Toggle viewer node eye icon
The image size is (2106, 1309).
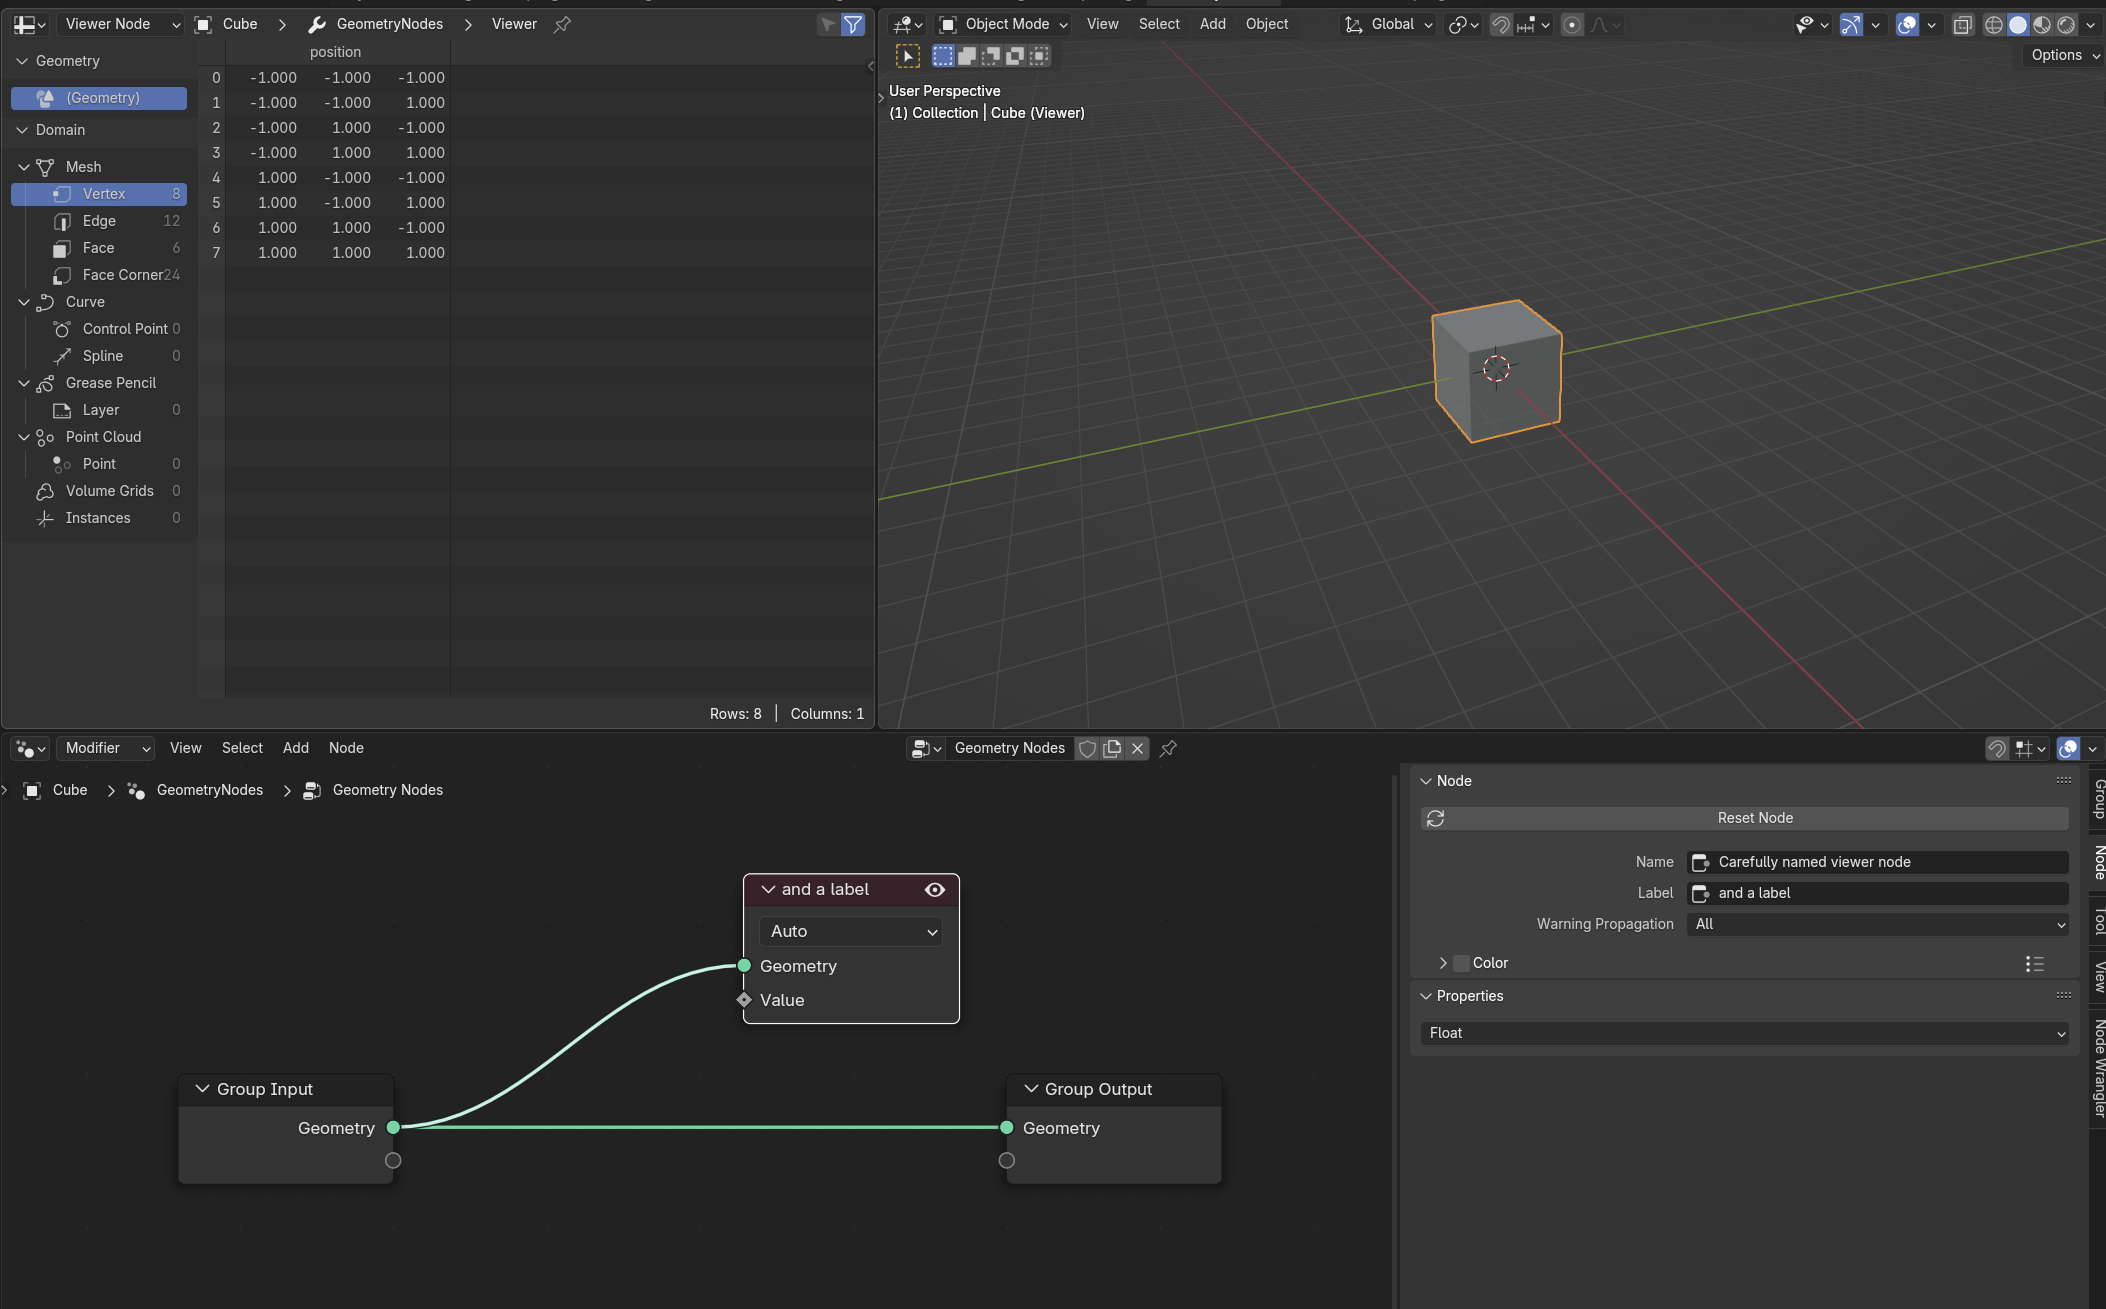click(935, 890)
